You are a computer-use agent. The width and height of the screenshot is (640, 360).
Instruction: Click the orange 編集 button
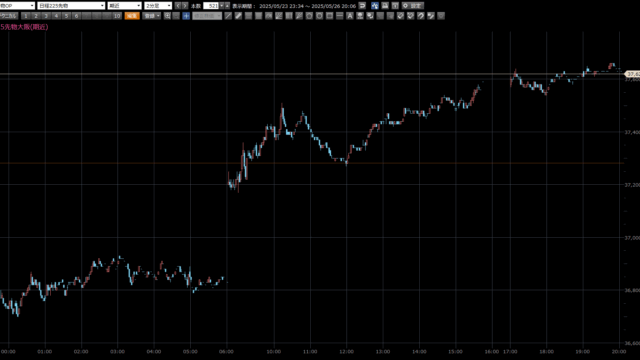tap(132, 16)
